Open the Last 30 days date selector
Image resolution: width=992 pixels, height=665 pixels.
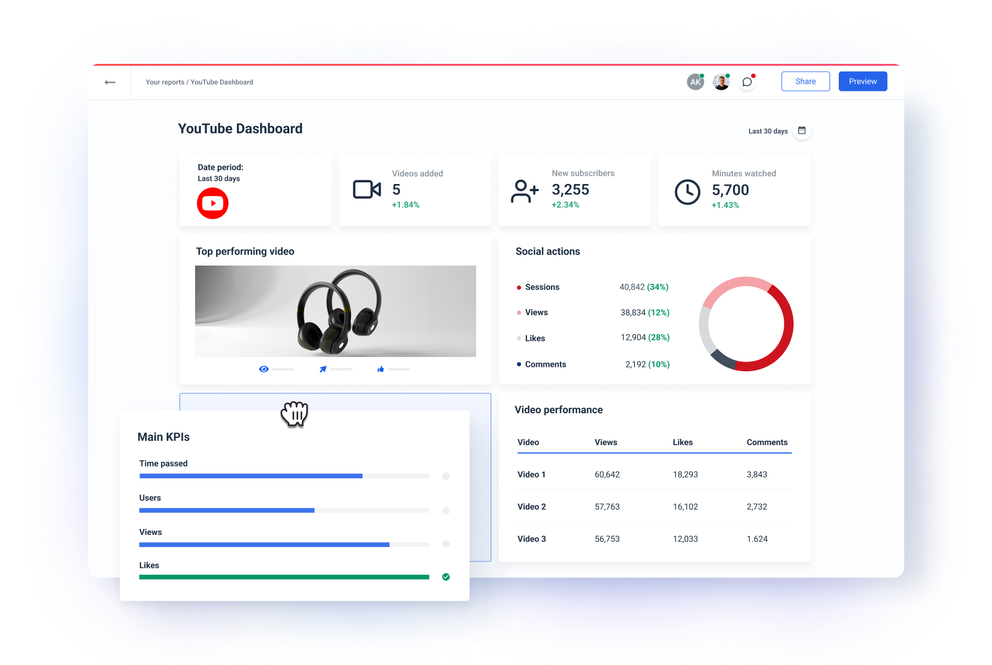(x=767, y=131)
